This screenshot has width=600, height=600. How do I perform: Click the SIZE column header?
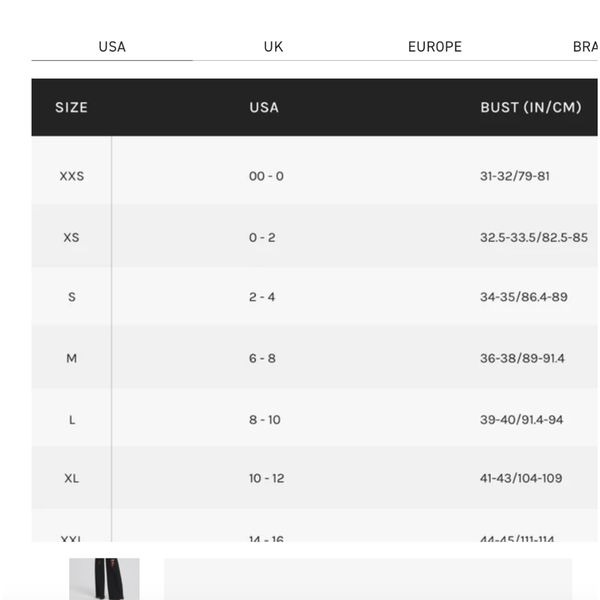click(x=72, y=108)
